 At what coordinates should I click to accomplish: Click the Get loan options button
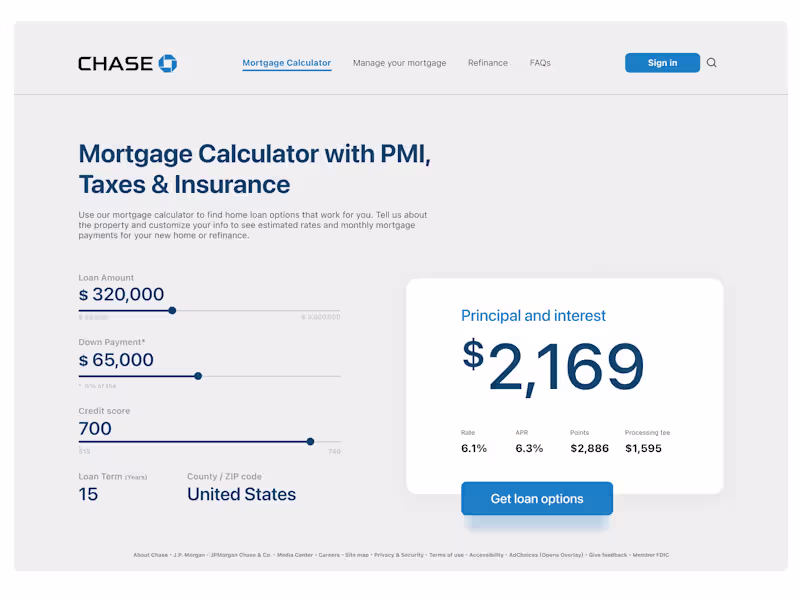(536, 499)
